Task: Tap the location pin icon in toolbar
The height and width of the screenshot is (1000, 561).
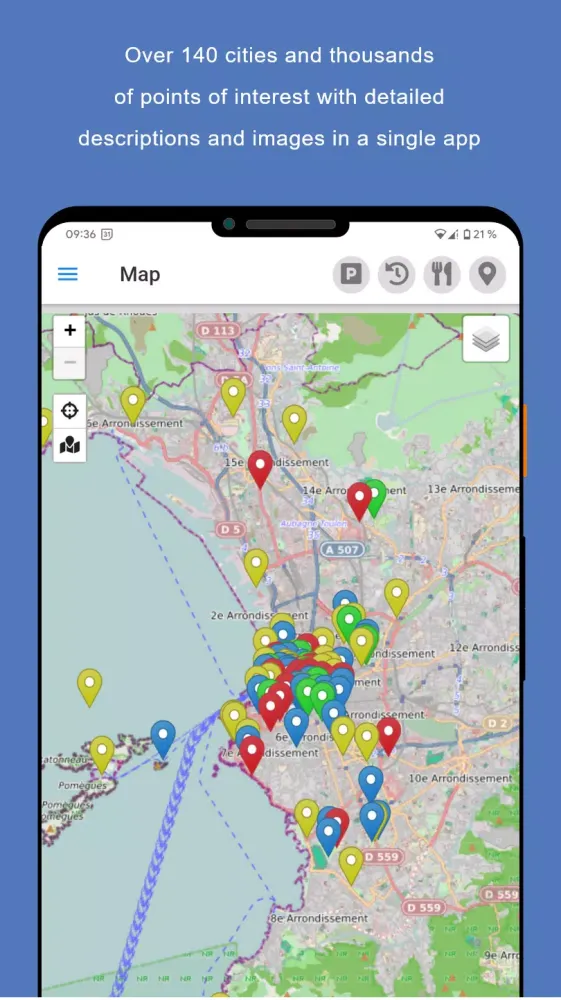Action: tap(488, 275)
